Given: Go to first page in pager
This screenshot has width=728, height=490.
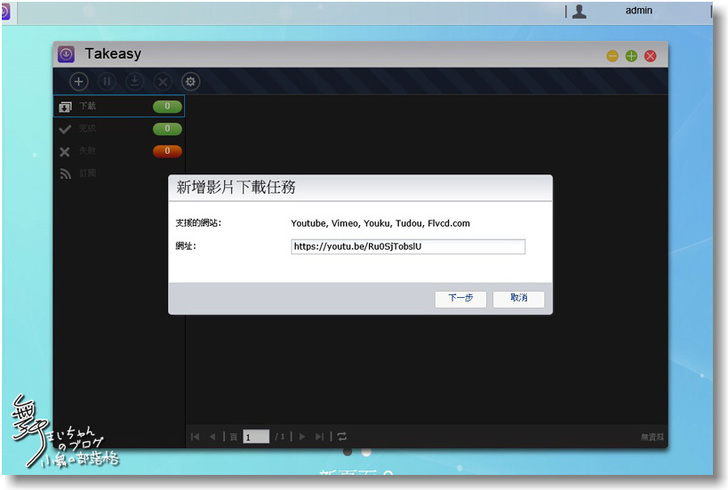Looking at the screenshot, I should click(x=195, y=437).
